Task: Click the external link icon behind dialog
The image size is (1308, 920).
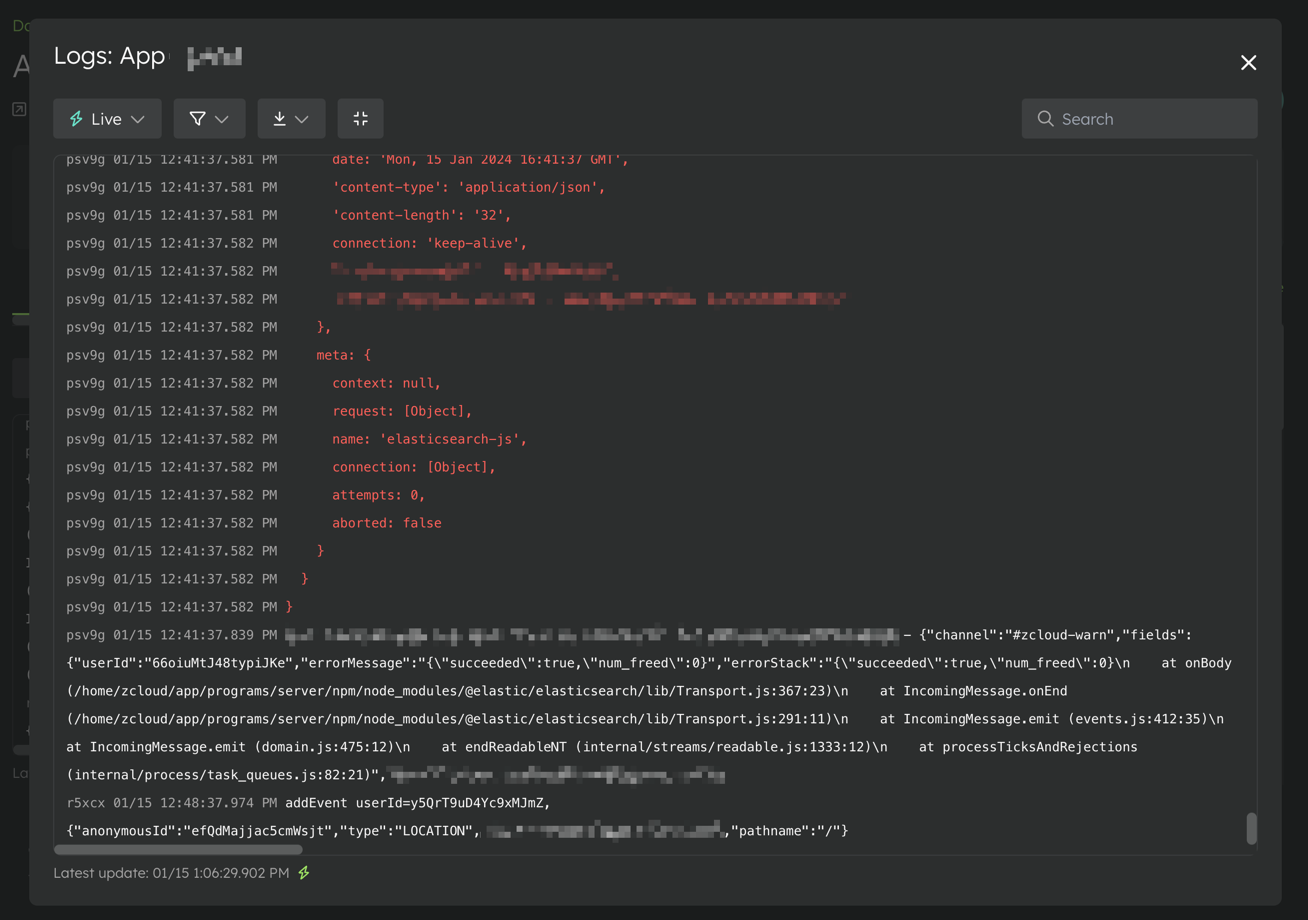Action: point(19,109)
